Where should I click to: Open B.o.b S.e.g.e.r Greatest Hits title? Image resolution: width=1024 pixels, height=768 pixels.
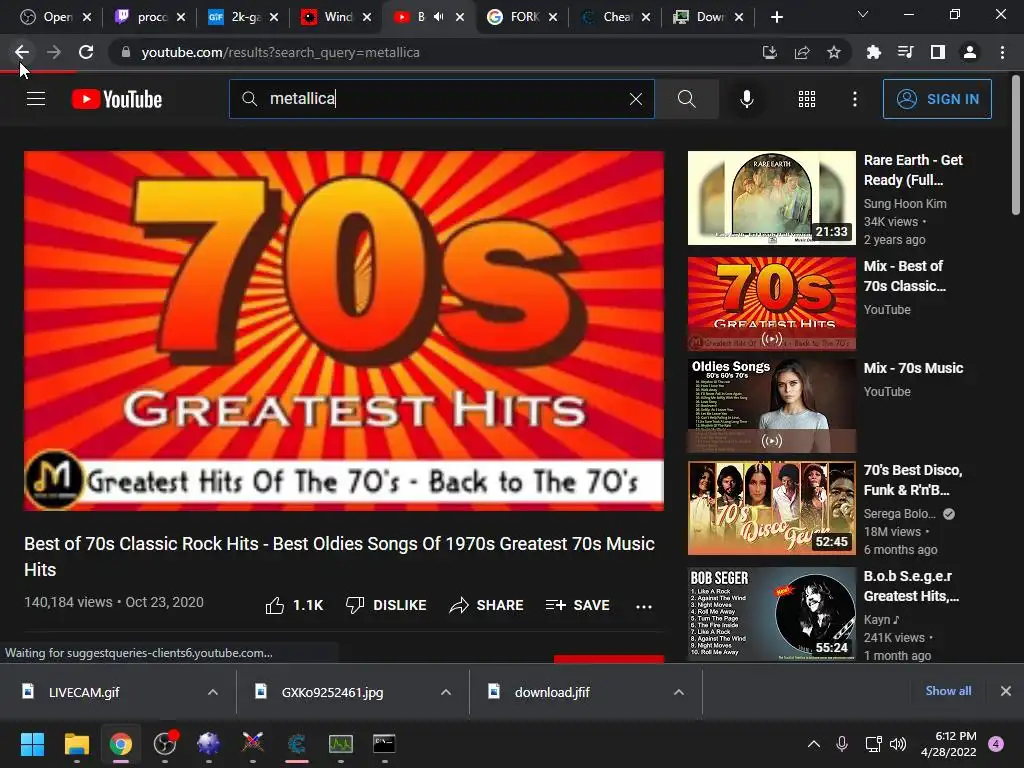pos(912,586)
